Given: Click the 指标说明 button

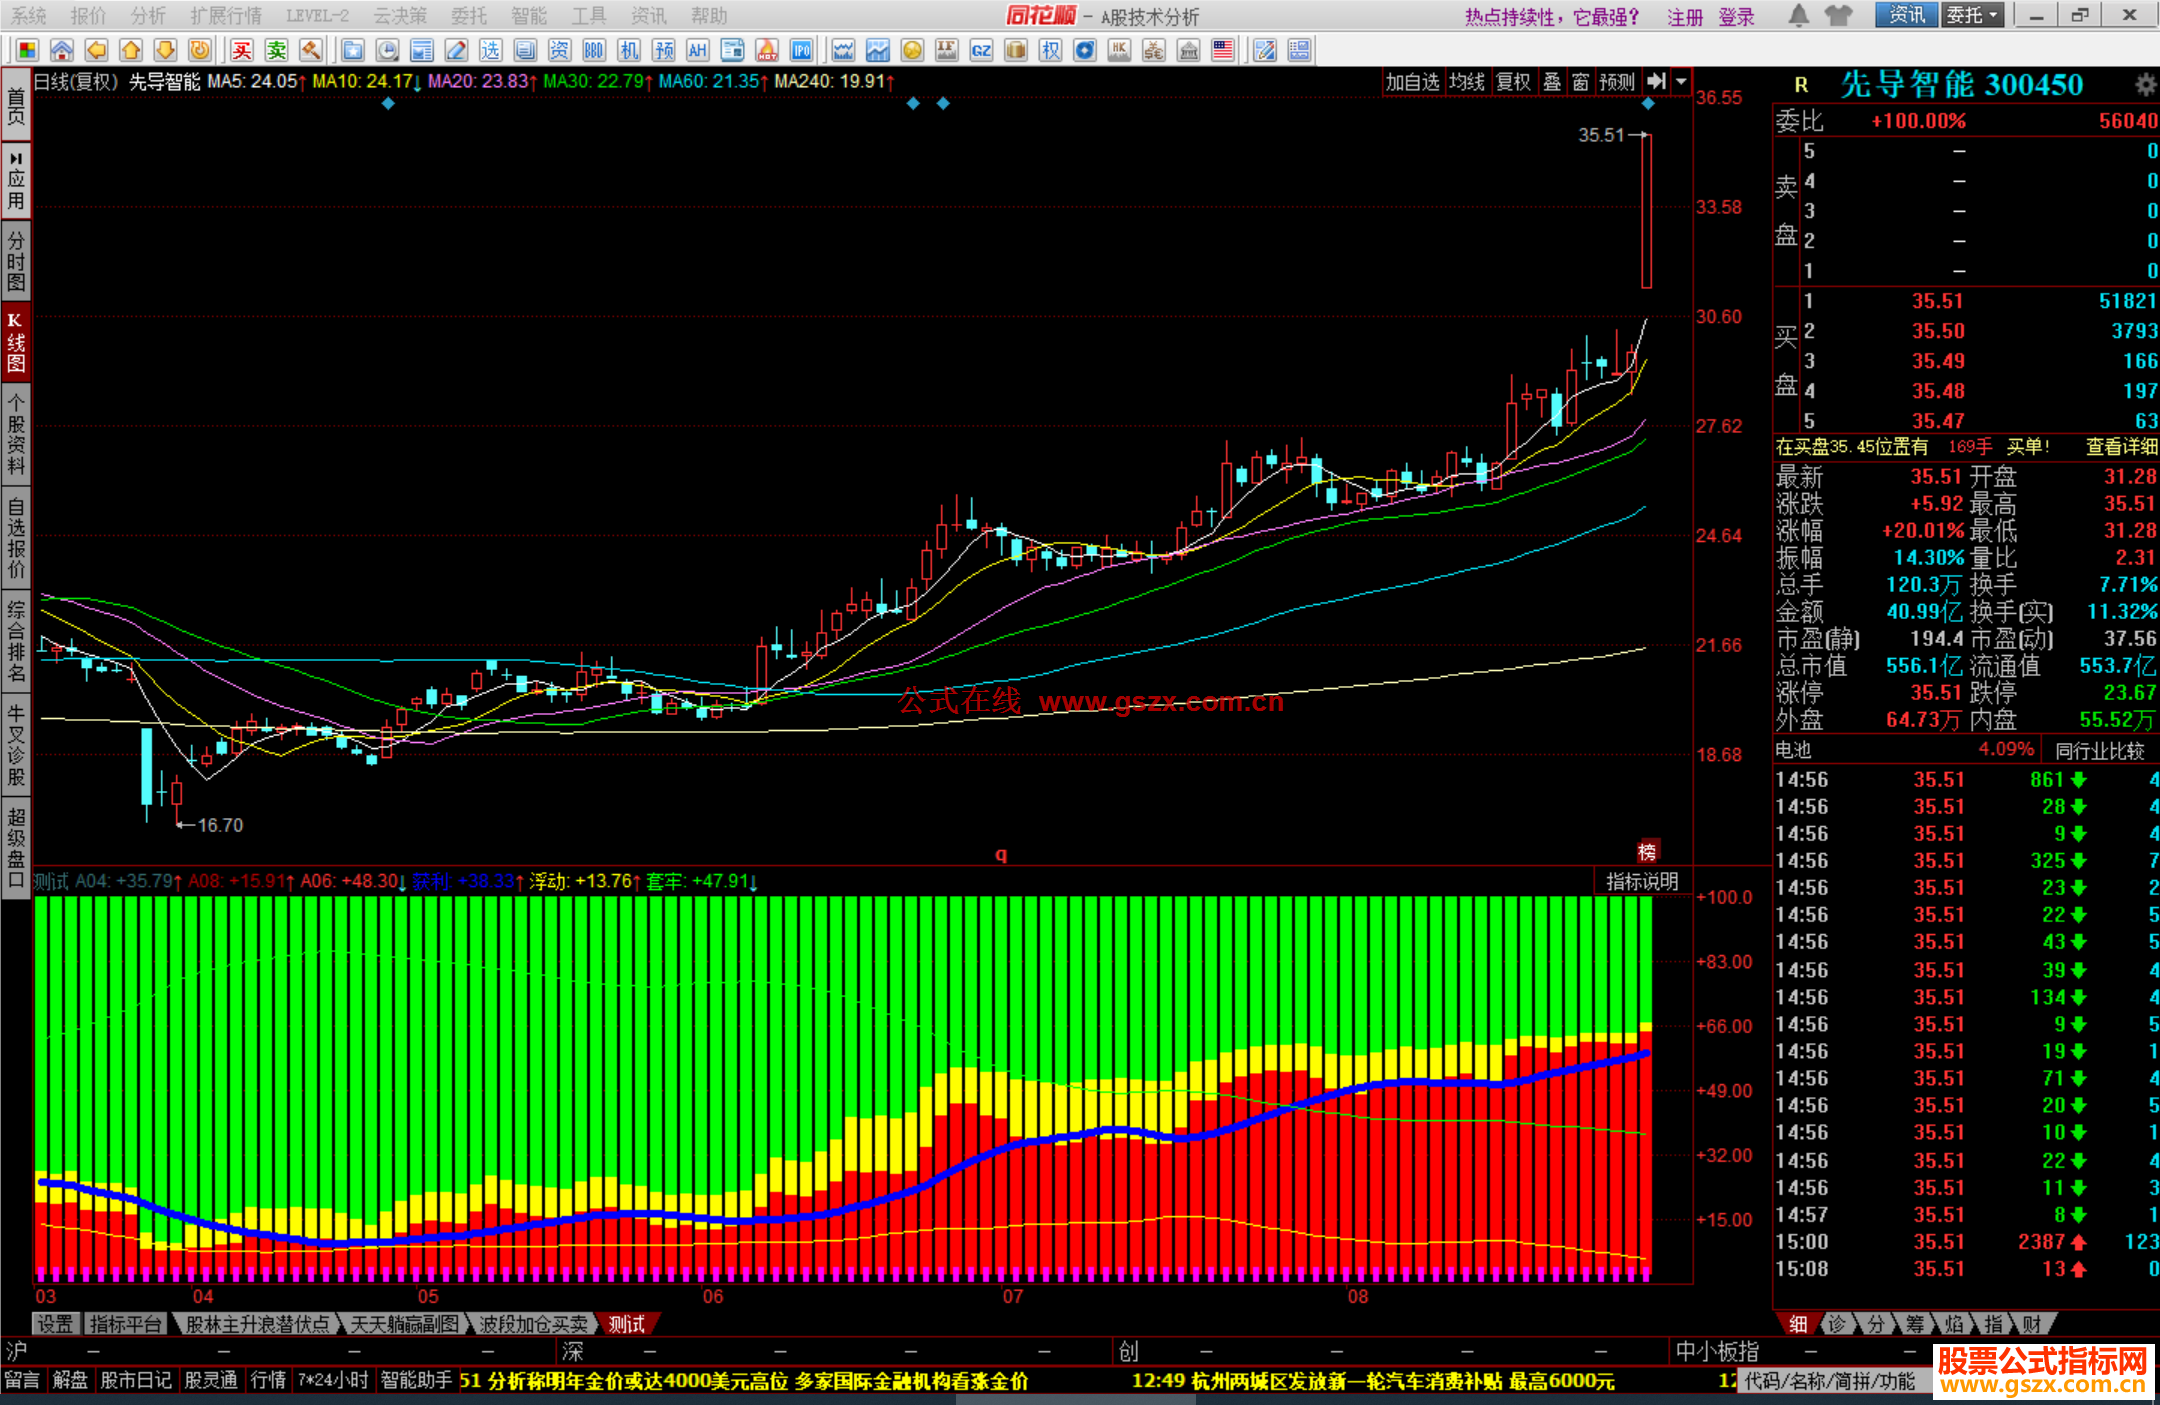Looking at the screenshot, I should pos(1641,882).
